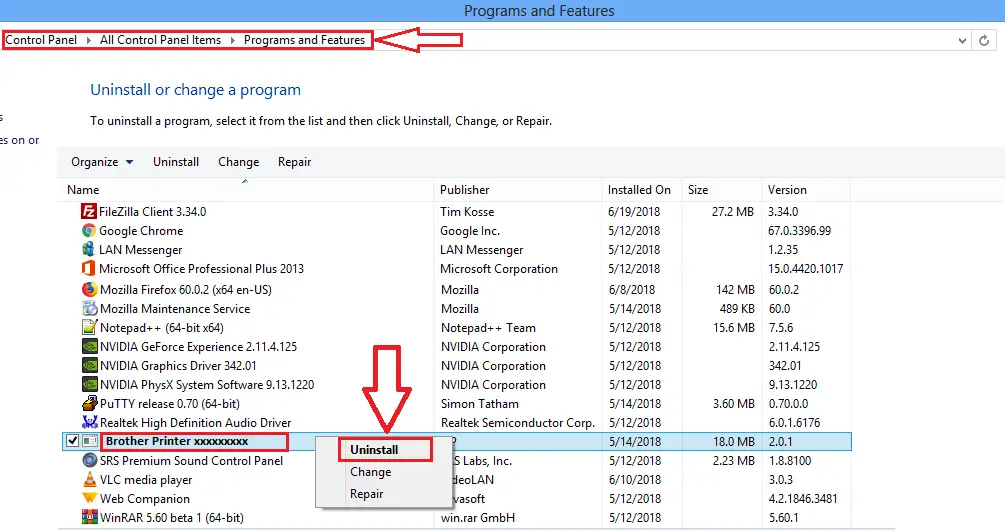The height and width of the screenshot is (532, 1005).
Task: Expand the arrow after Control Panel breadcrumb
Action: [x=88, y=40]
